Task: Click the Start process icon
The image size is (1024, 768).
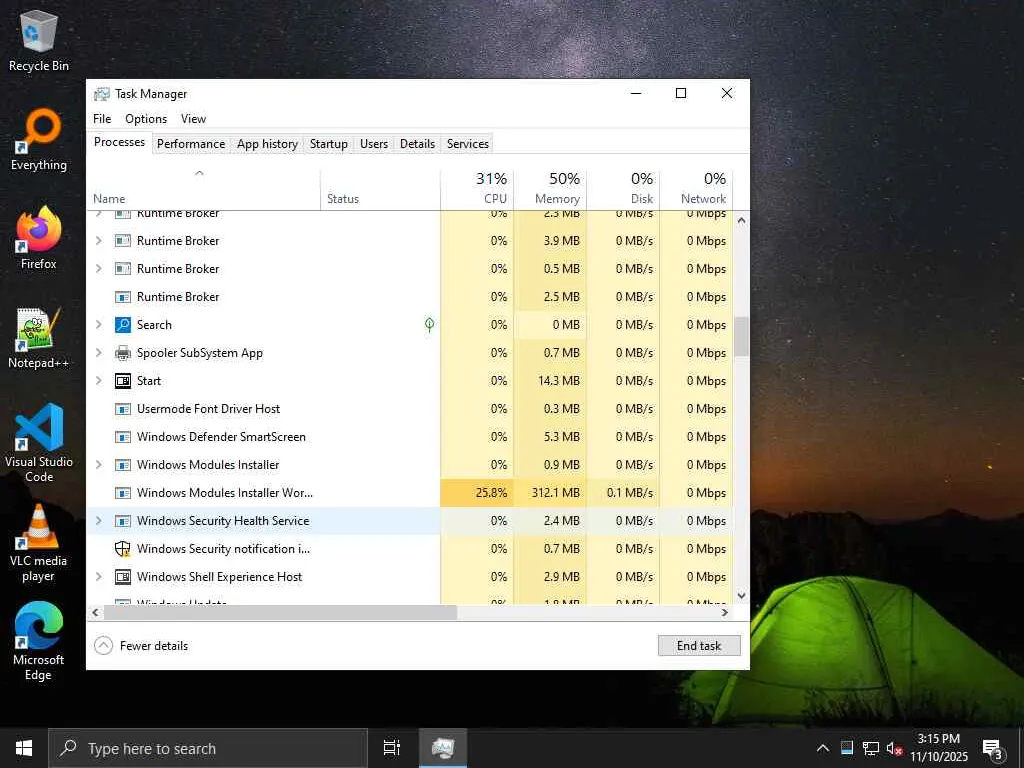Action: 123,381
